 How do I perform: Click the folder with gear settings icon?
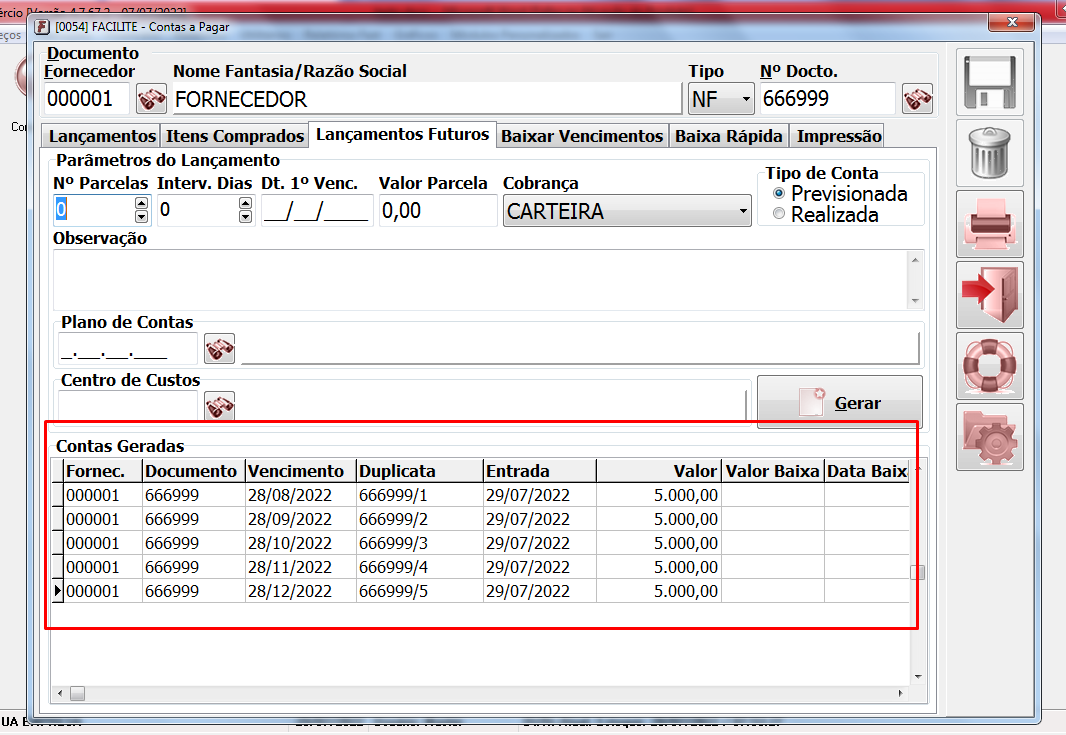tap(989, 437)
